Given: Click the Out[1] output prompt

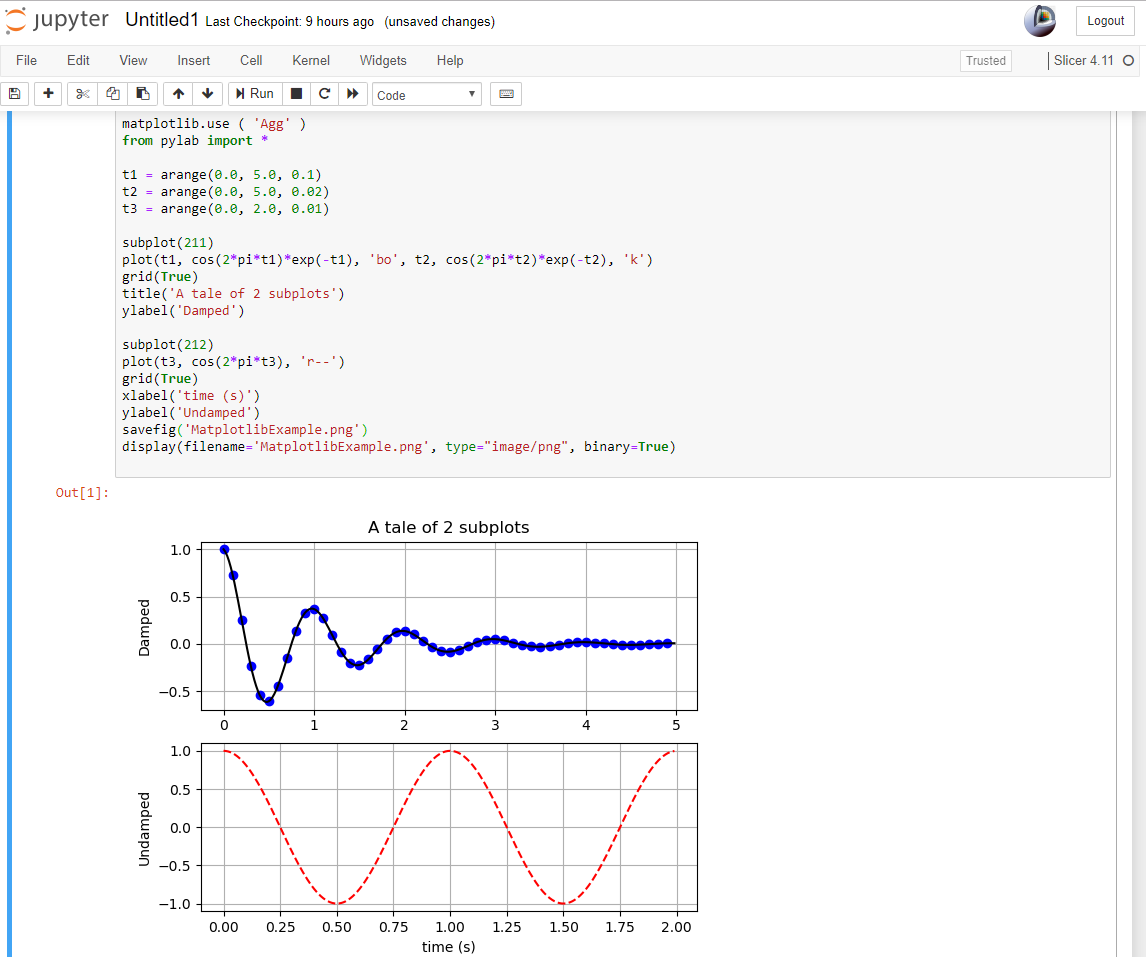Looking at the screenshot, I should tap(82, 493).
